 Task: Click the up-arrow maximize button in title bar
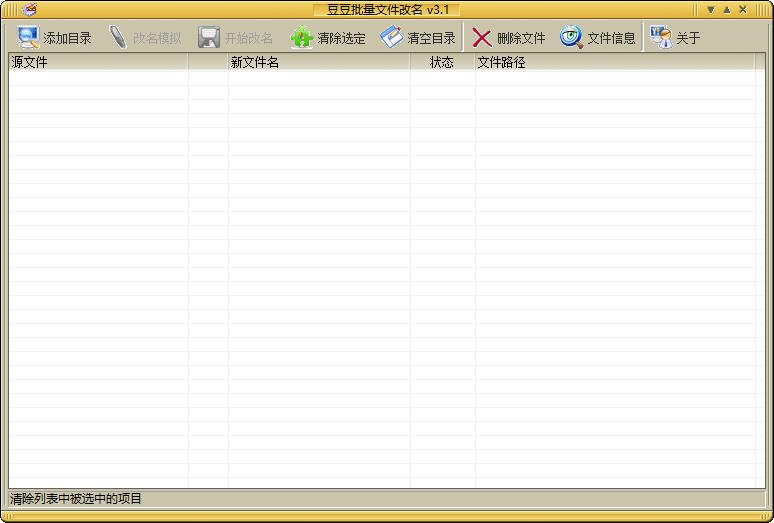pyautogui.click(x=727, y=10)
